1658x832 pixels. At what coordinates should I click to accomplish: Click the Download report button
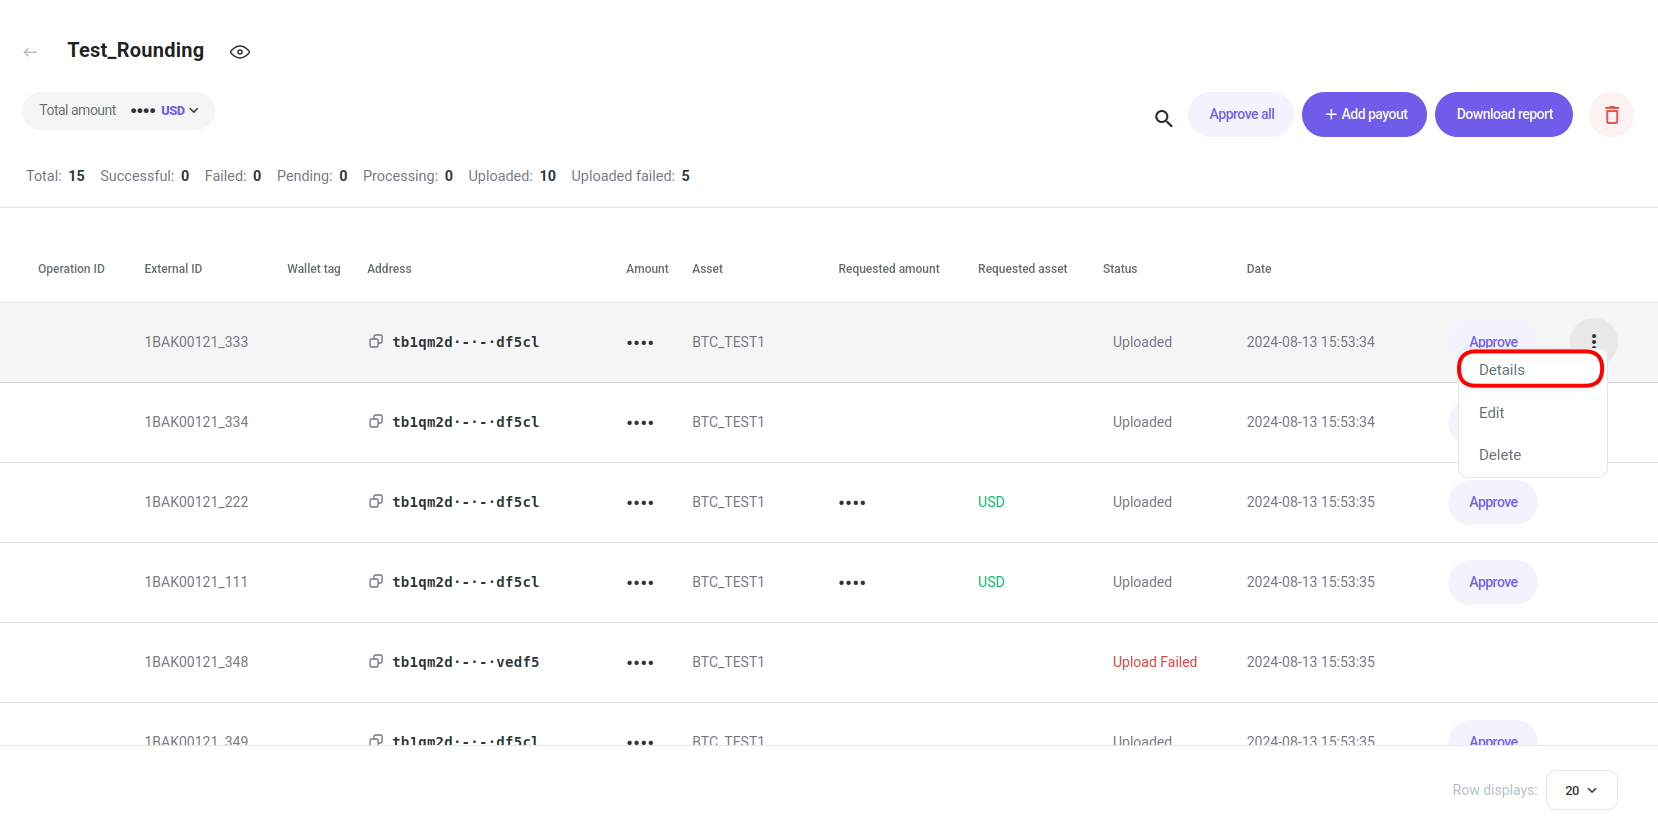pyautogui.click(x=1503, y=115)
